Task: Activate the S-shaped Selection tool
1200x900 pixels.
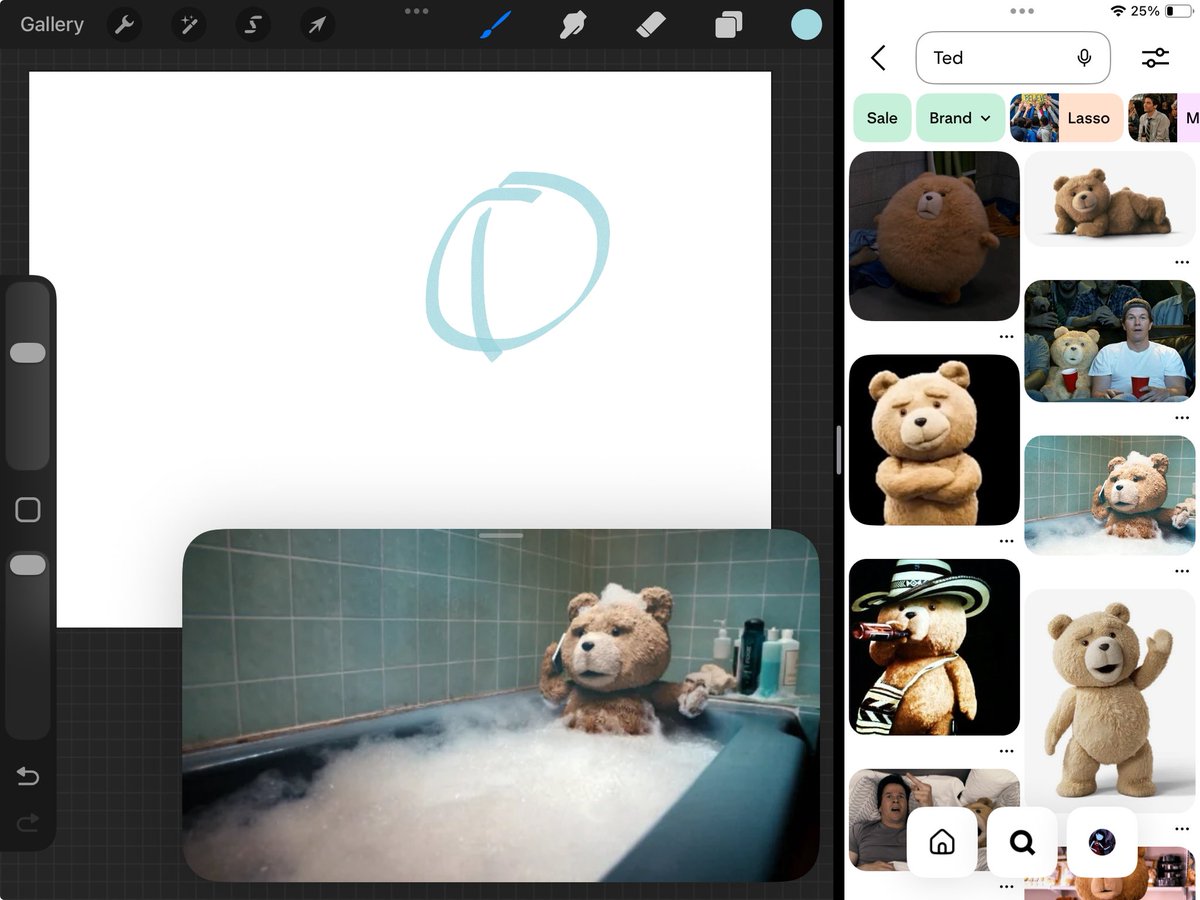Action: tap(253, 25)
